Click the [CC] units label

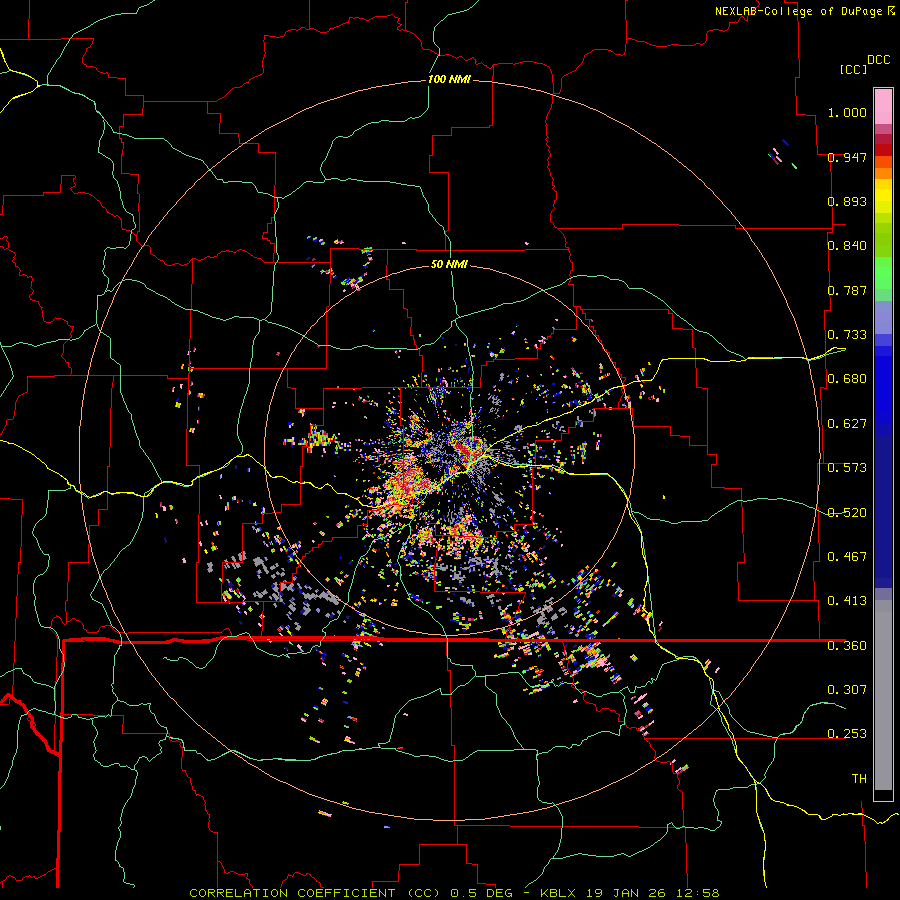tap(853, 69)
